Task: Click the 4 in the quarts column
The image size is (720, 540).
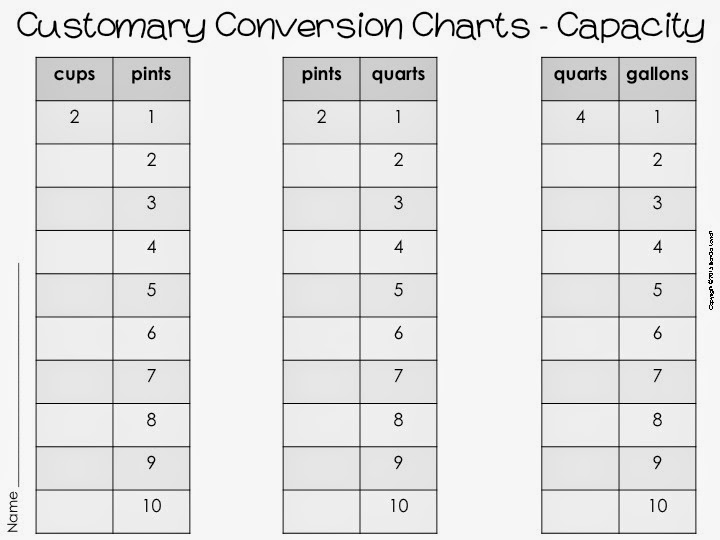Action: coord(580,117)
